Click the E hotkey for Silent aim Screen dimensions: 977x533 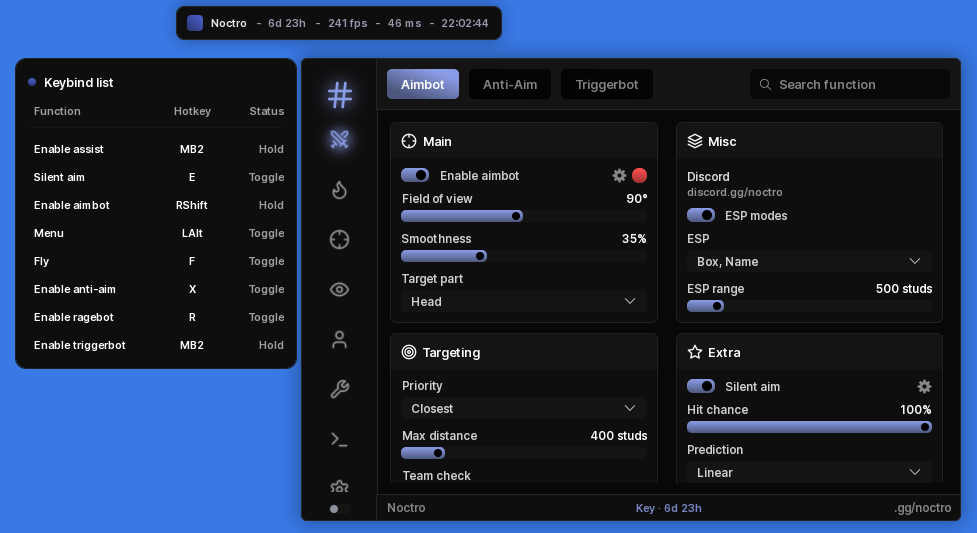192,177
